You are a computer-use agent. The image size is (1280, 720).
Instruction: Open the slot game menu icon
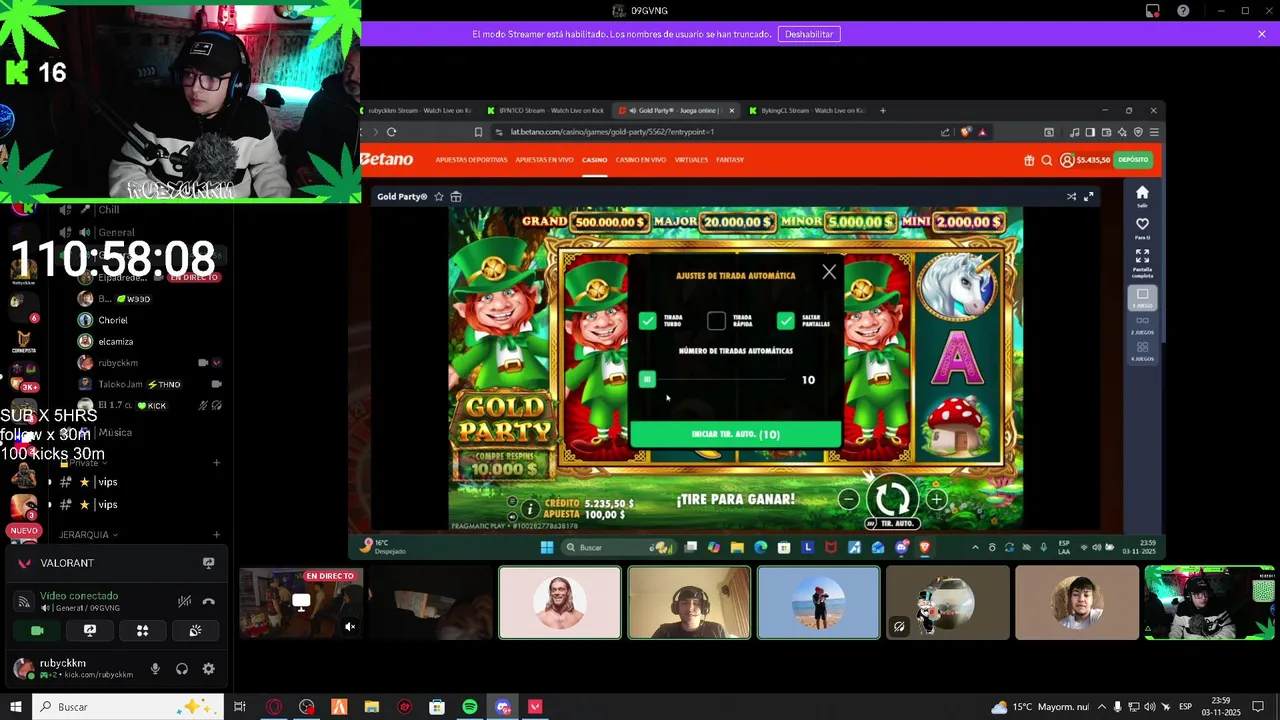pyautogui.click(x=512, y=502)
